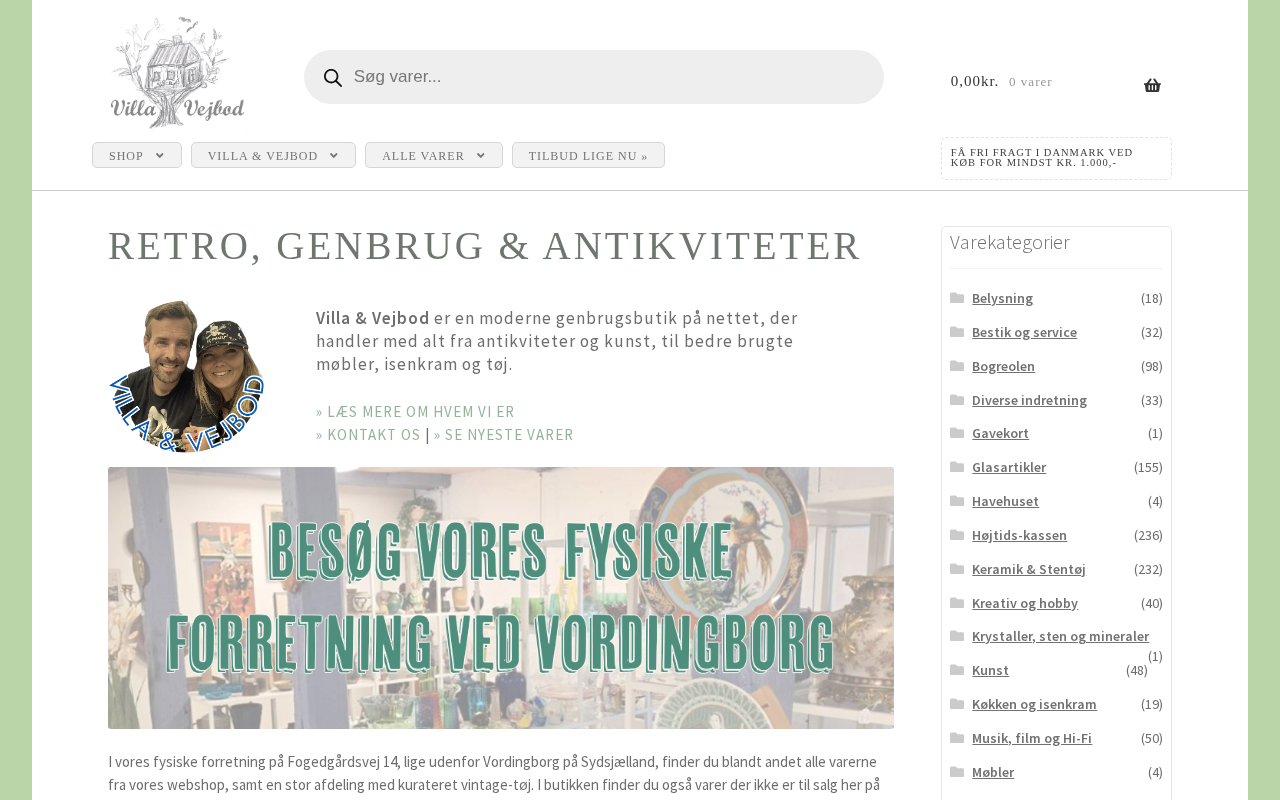Open Læs mere om hvem vi er

point(415,412)
